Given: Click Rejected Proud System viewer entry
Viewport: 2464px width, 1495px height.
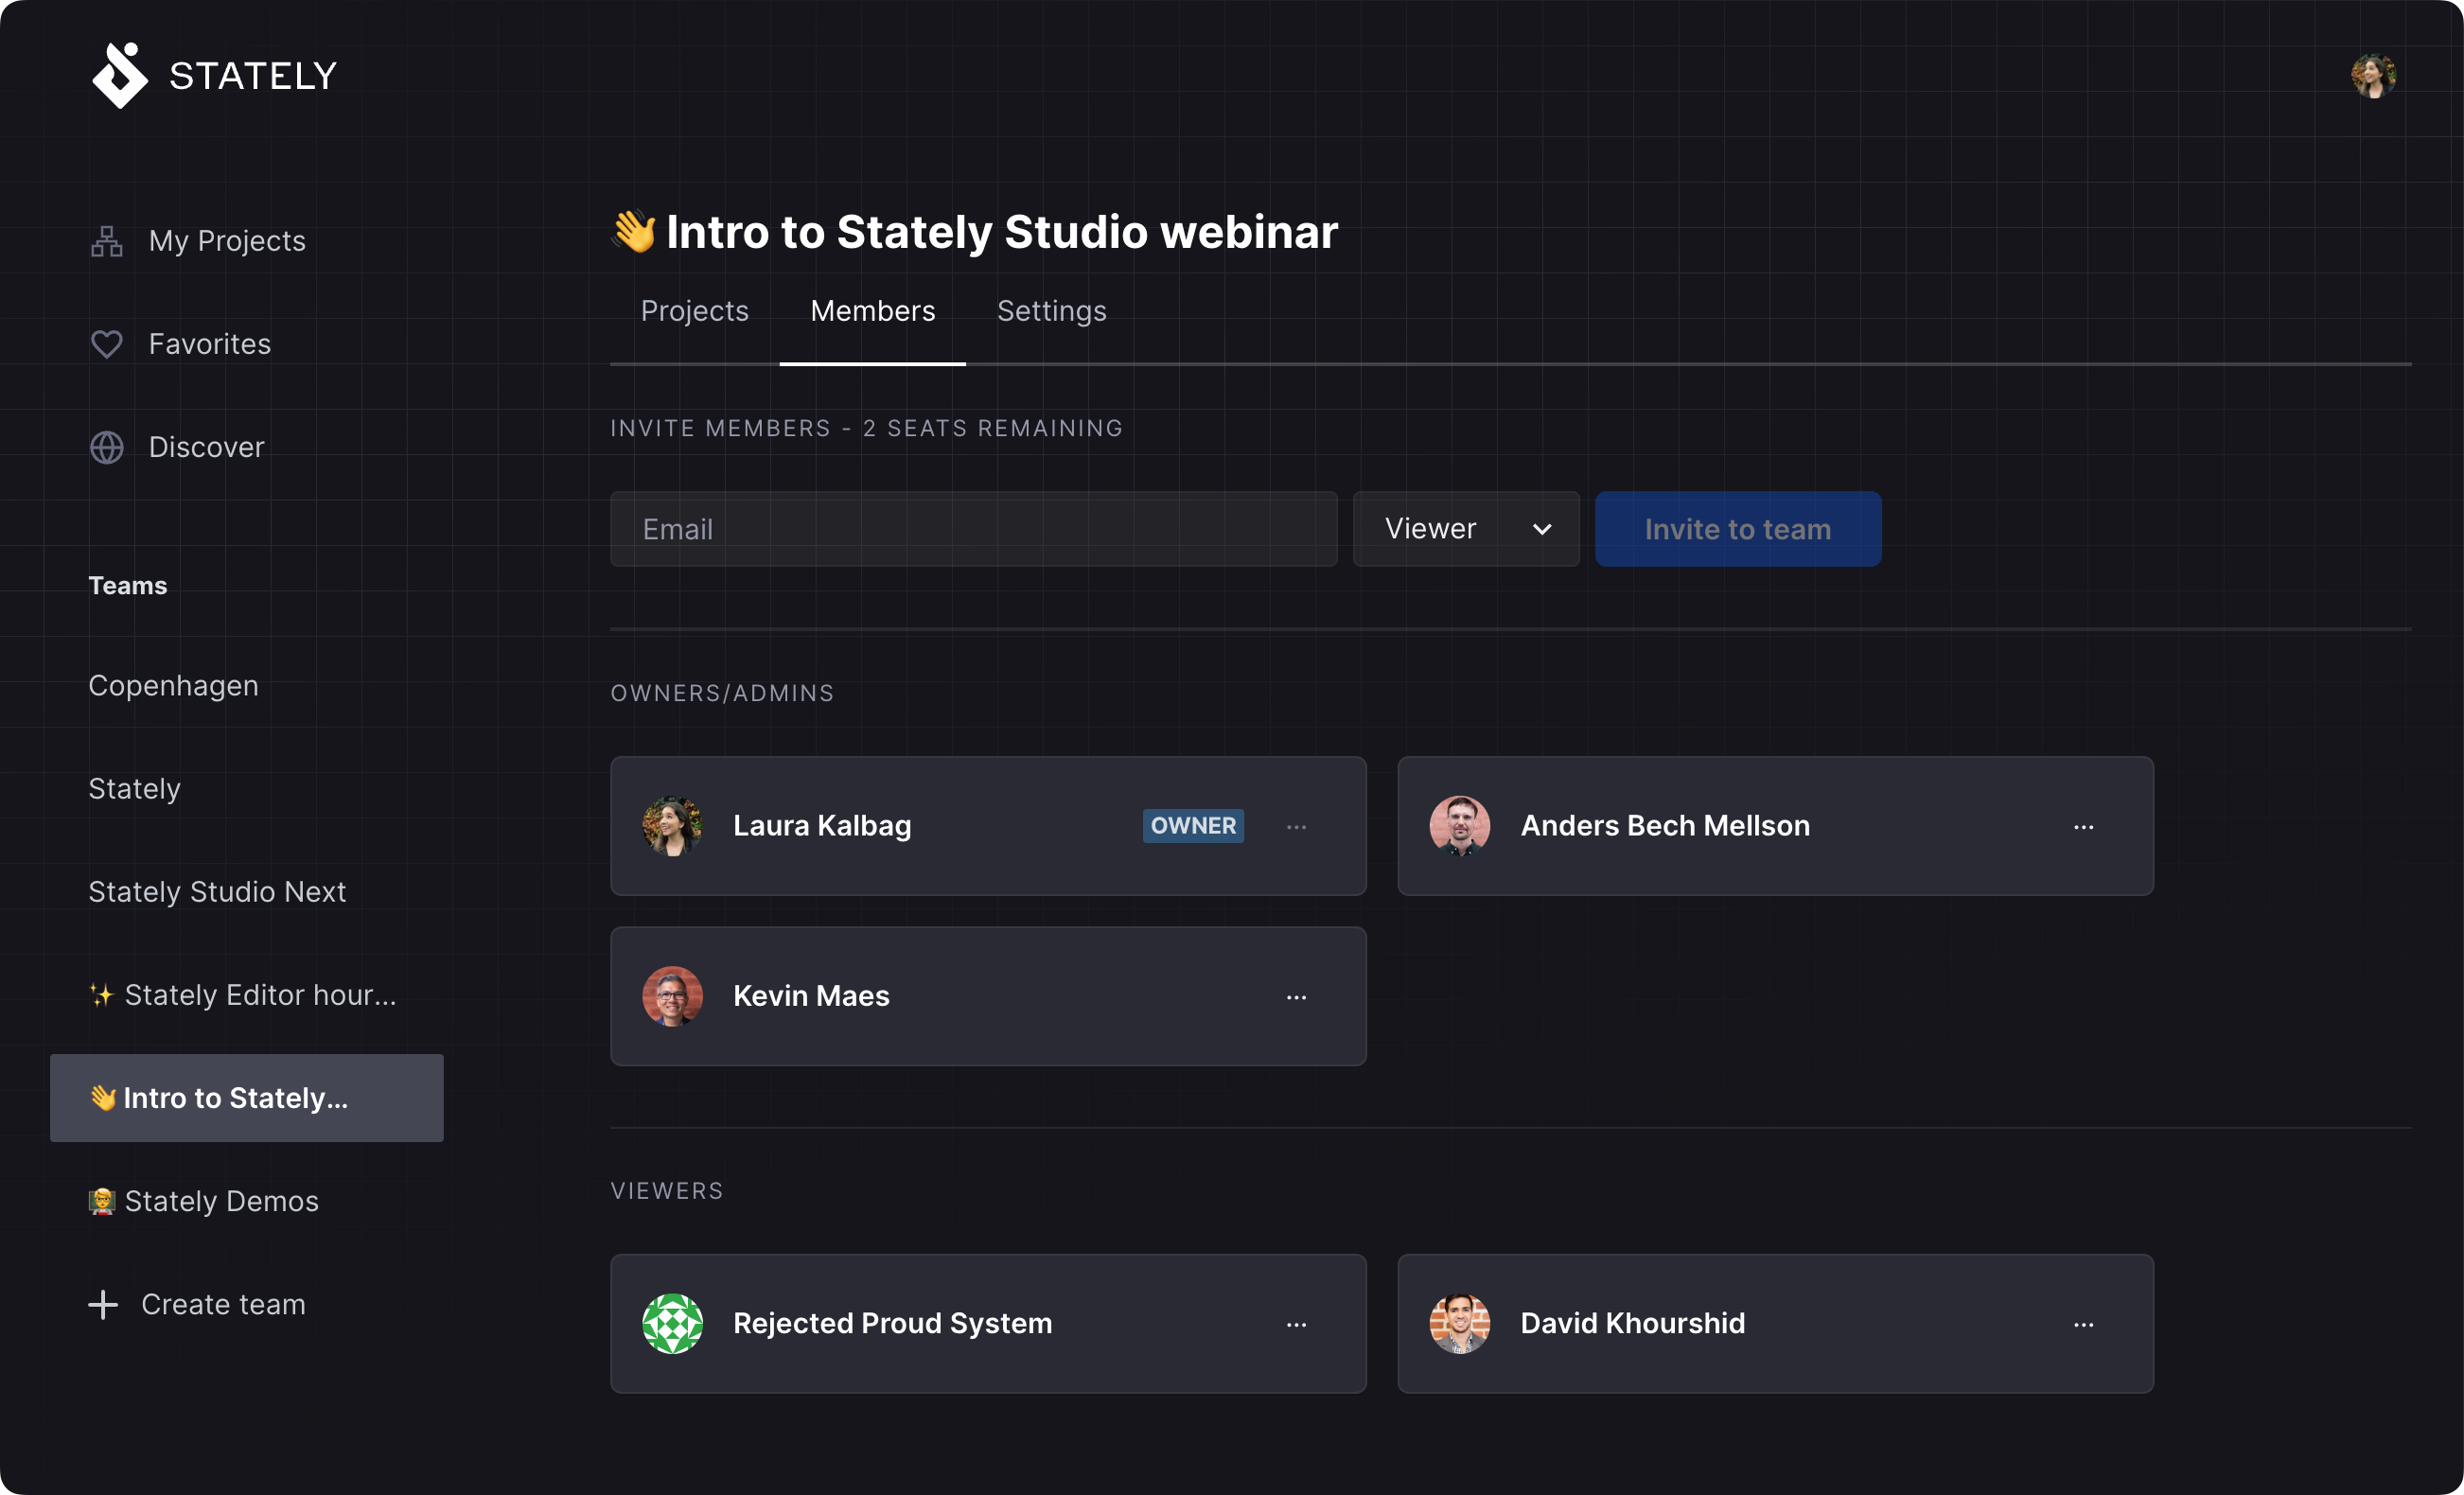Looking at the screenshot, I should pos(987,1321).
